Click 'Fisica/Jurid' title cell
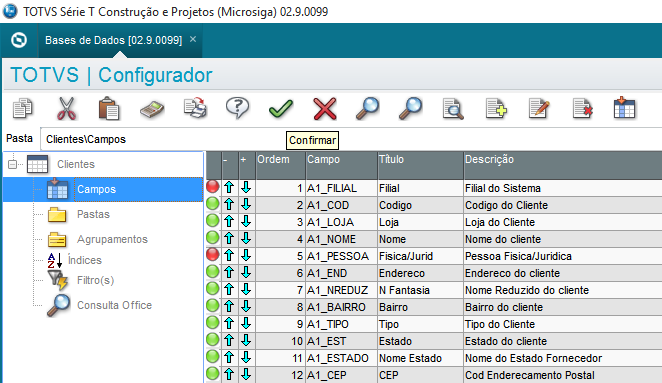Screen dimensions: 662x383 [420, 256]
